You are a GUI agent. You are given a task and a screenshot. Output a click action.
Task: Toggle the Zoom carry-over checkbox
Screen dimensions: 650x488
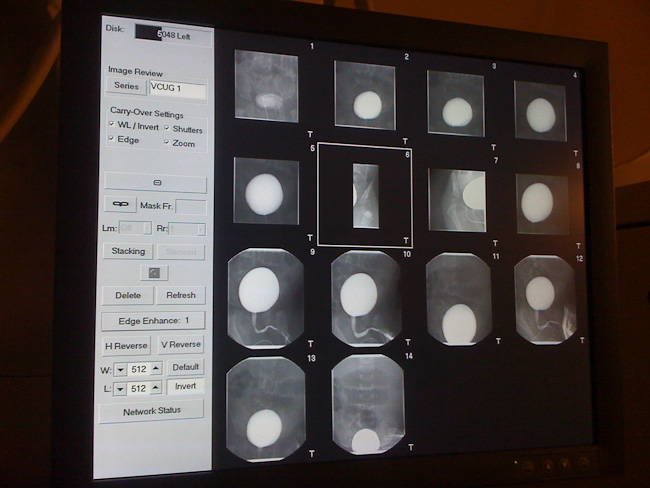click(x=166, y=143)
